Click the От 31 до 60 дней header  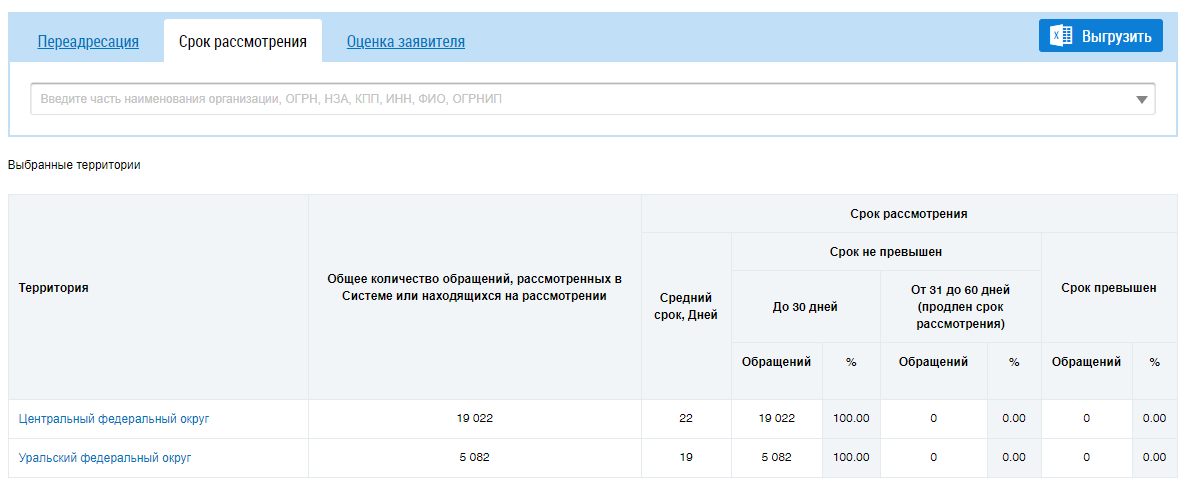960,307
